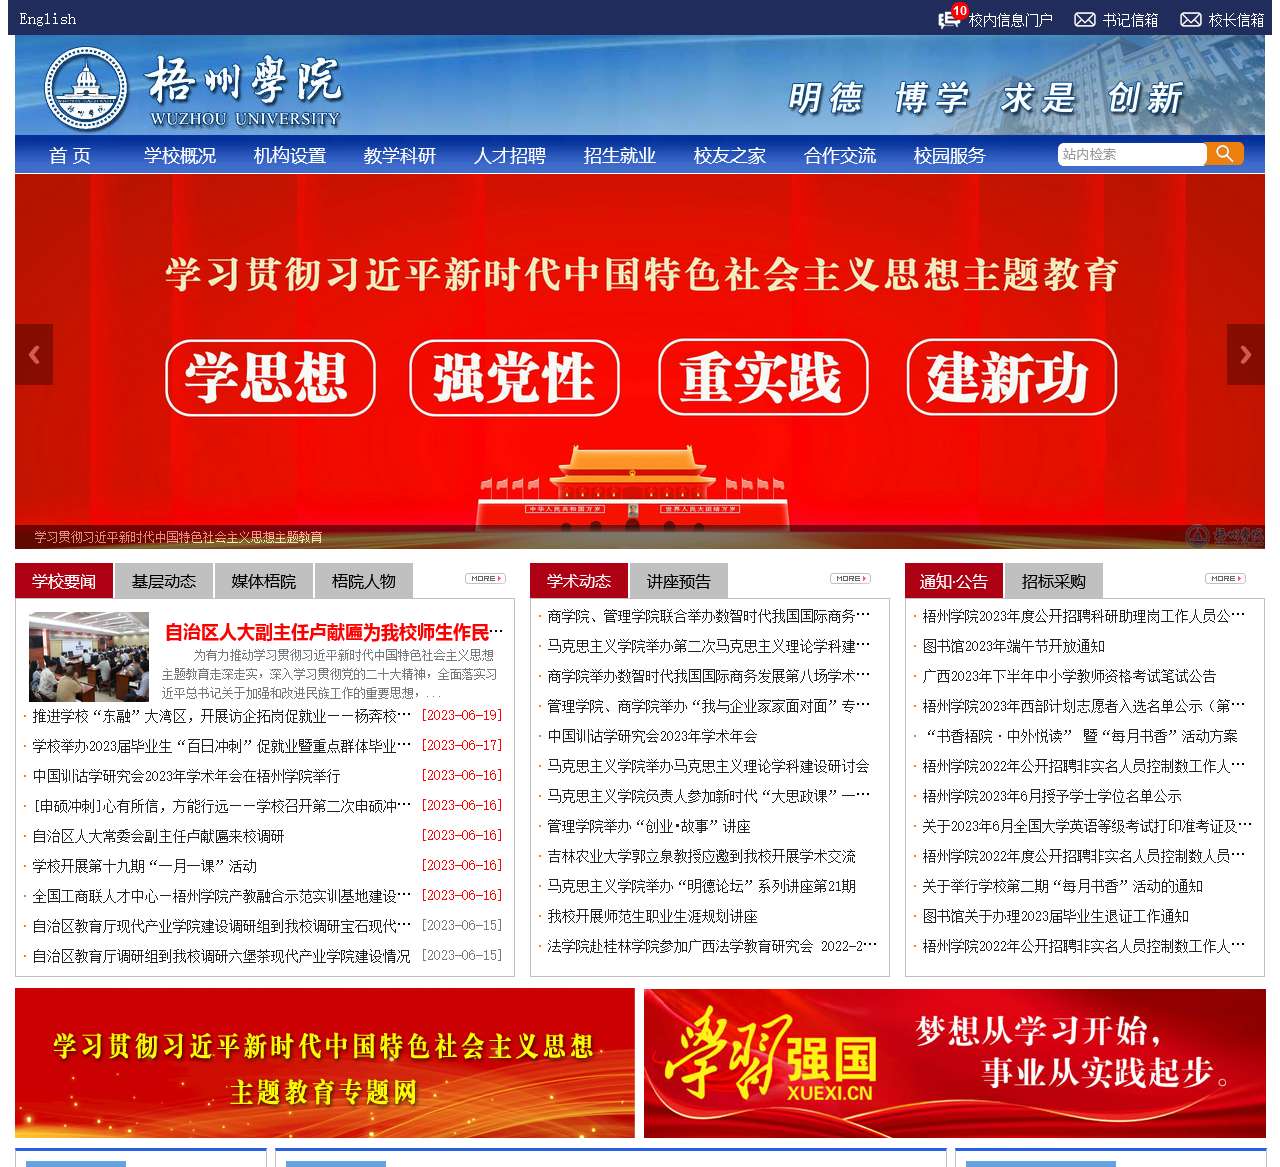Select the 通知·公告 tab
The width and height of the screenshot is (1280, 1167).
click(954, 581)
